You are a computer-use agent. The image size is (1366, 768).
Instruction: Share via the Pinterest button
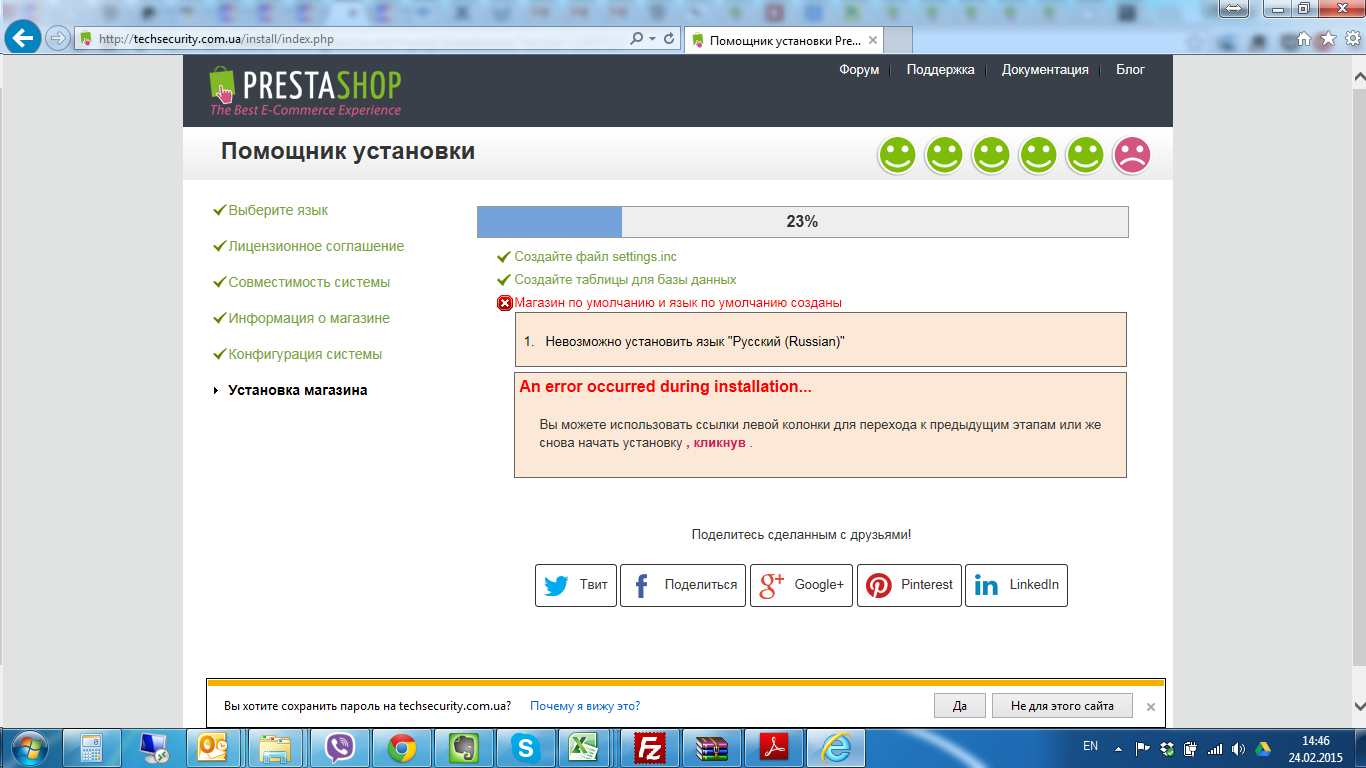(x=909, y=585)
